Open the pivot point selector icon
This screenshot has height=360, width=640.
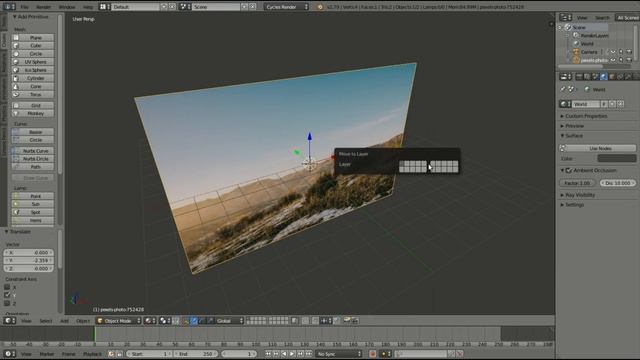[165, 321]
